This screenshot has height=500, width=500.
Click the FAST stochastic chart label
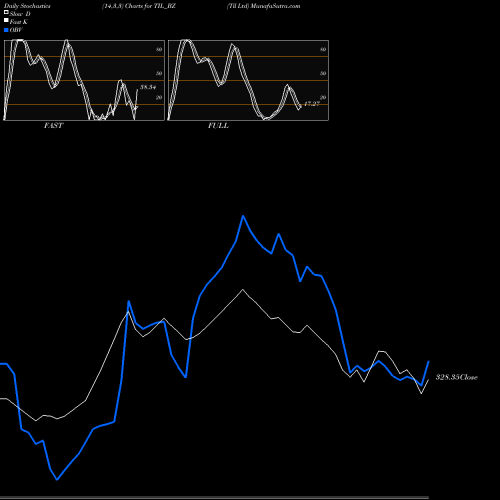[53, 125]
